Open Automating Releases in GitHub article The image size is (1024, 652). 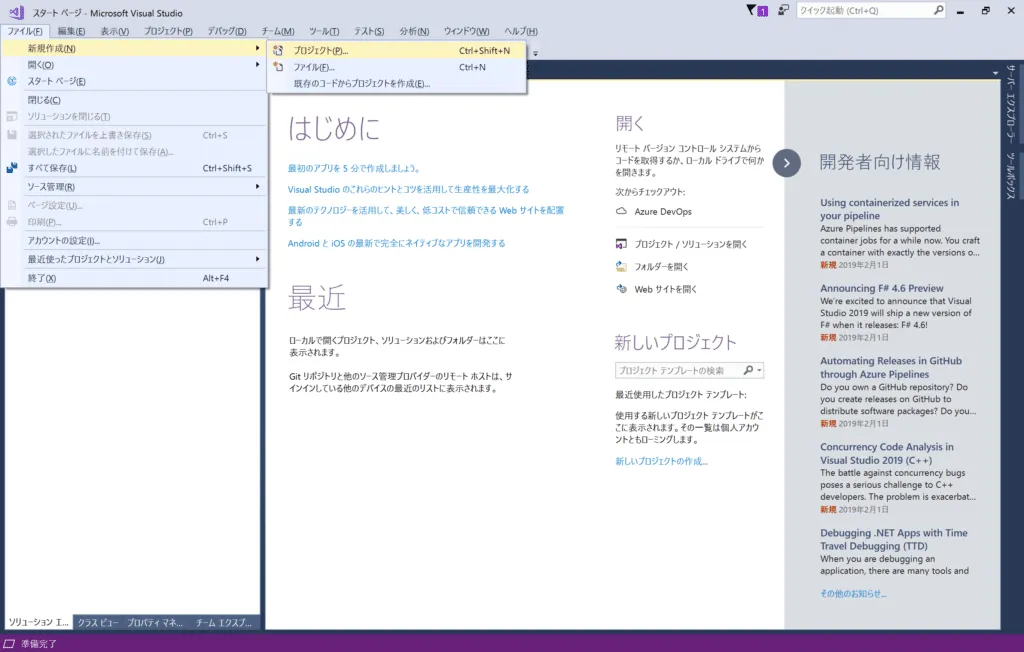891,367
